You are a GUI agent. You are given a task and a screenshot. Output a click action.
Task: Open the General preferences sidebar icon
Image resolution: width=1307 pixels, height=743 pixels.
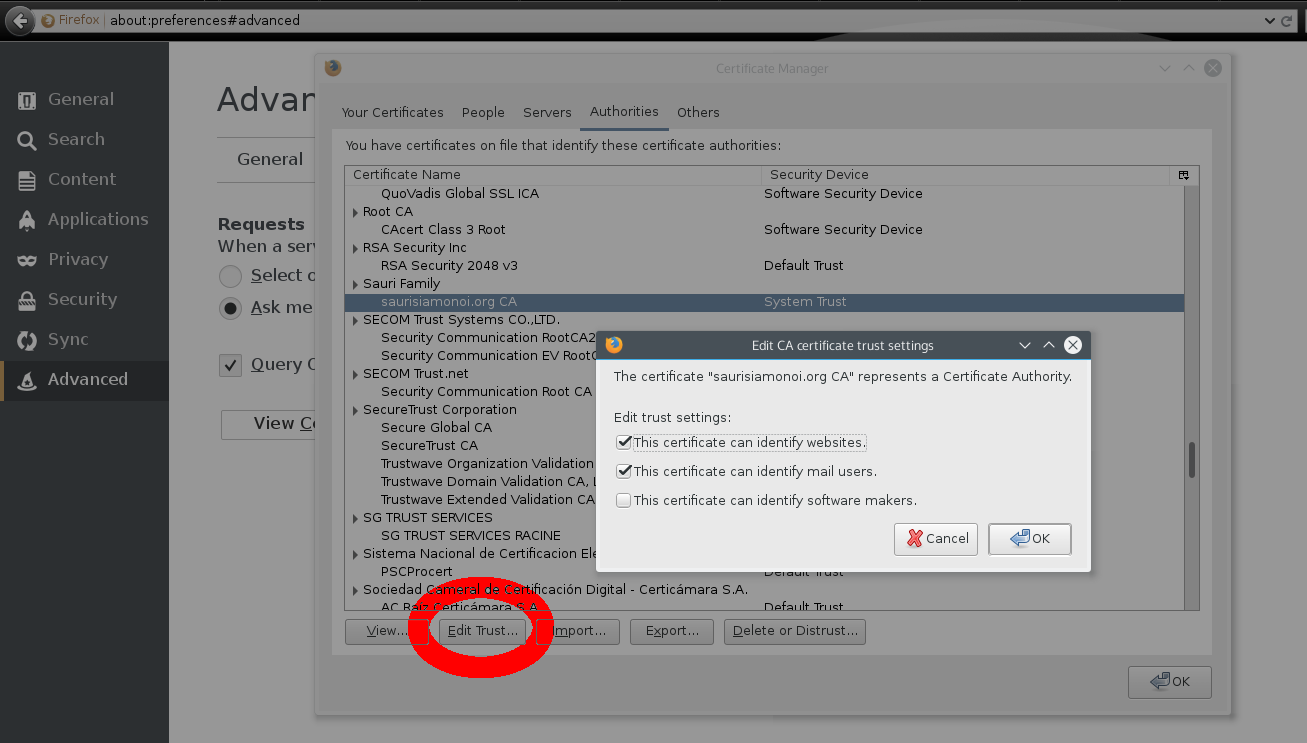coord(27,100)
